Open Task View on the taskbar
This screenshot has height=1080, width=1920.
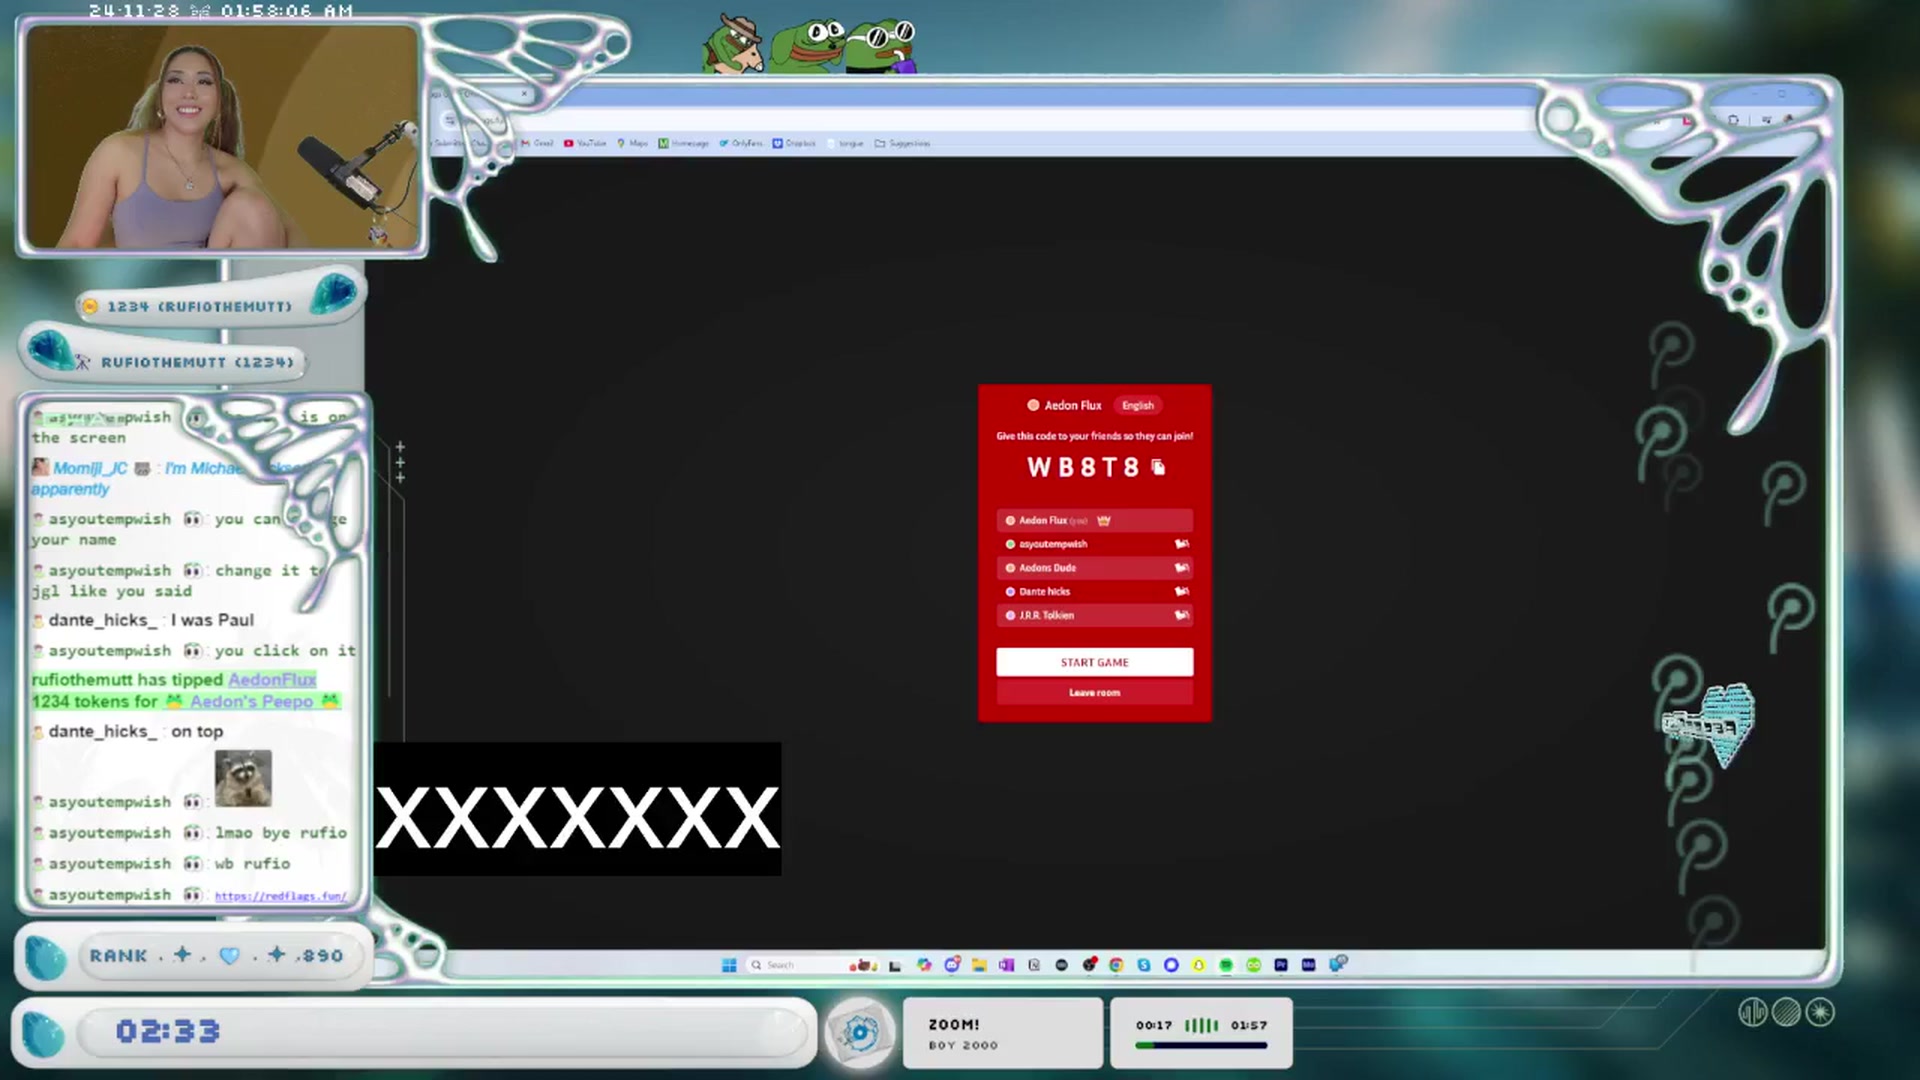click(895, 966)
